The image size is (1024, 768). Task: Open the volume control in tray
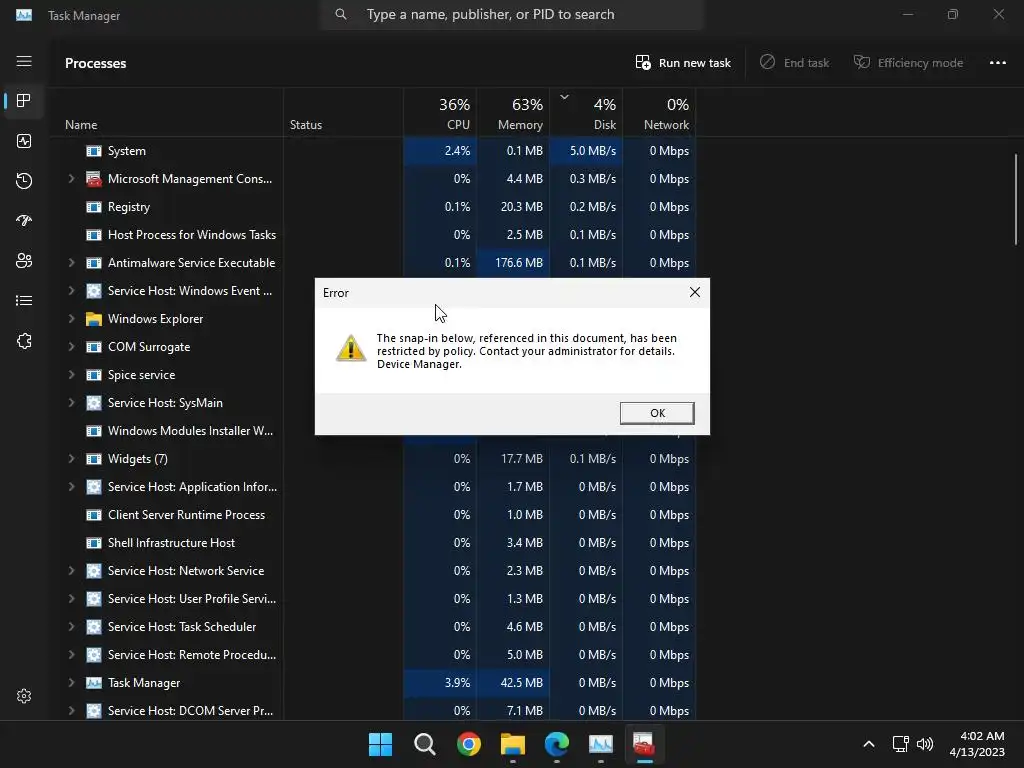(925, 744)
